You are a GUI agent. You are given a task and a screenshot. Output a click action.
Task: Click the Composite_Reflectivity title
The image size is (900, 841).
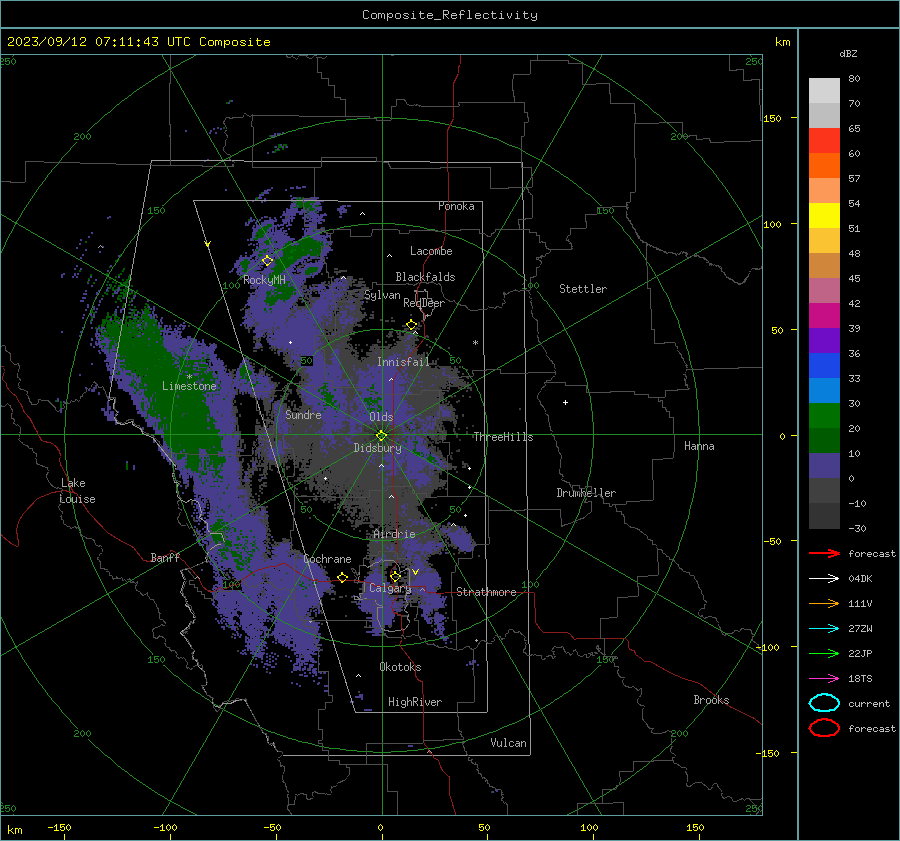coord(450,15)
